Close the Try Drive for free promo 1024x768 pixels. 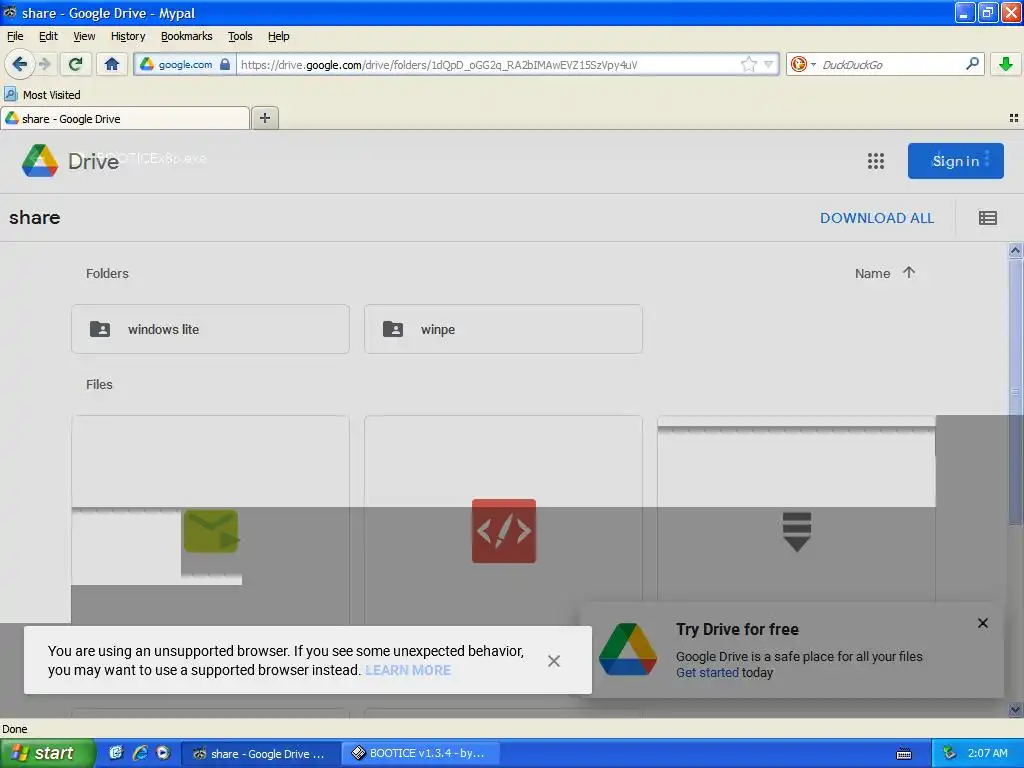click(x=982, y=623)
